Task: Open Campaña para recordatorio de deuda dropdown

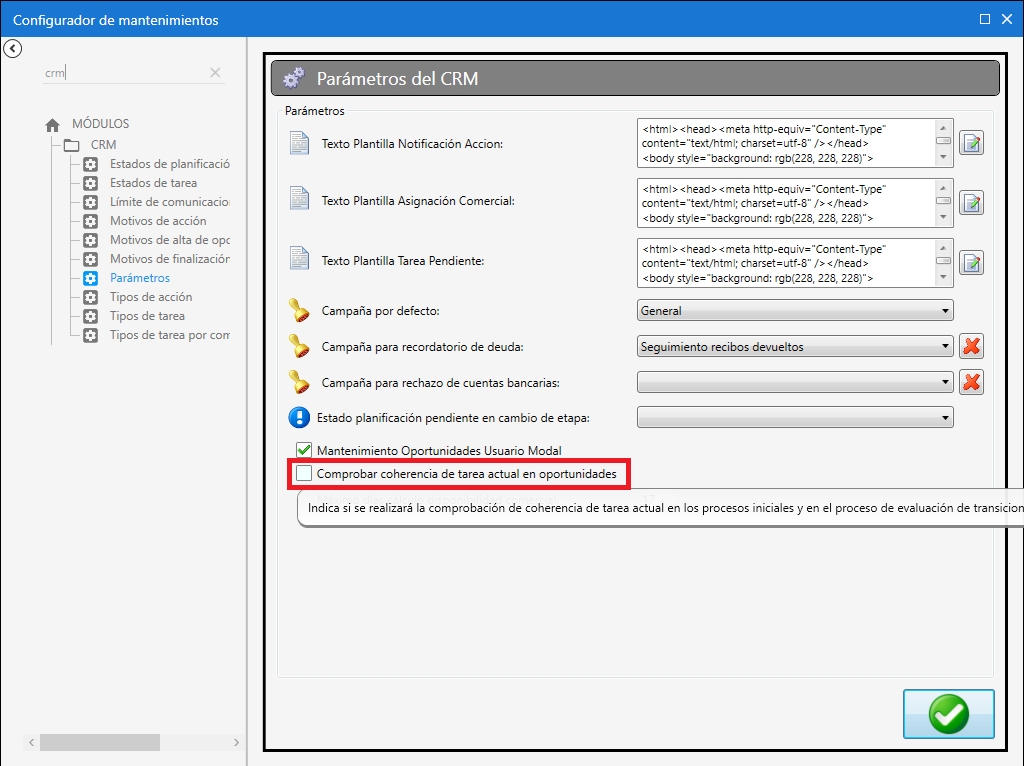Action: tap(795, 346)
